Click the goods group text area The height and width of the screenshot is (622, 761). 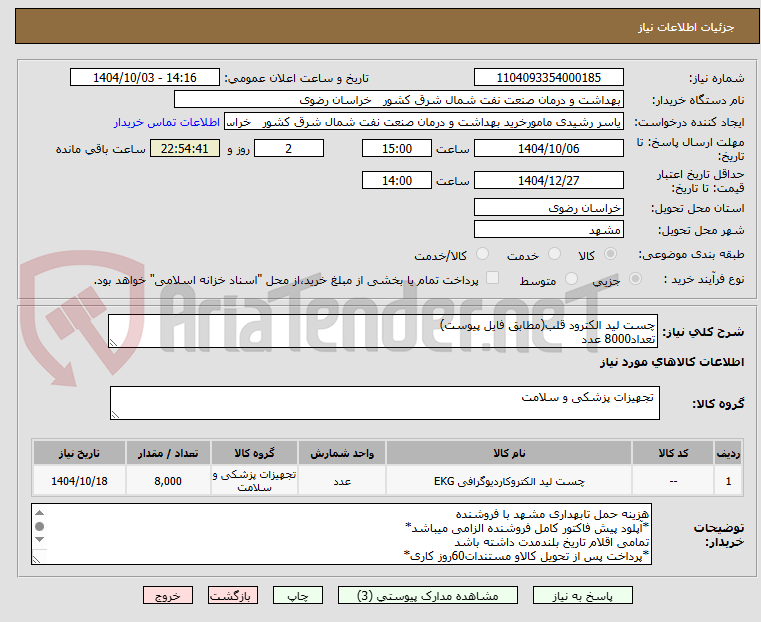[x=385, y=403]
